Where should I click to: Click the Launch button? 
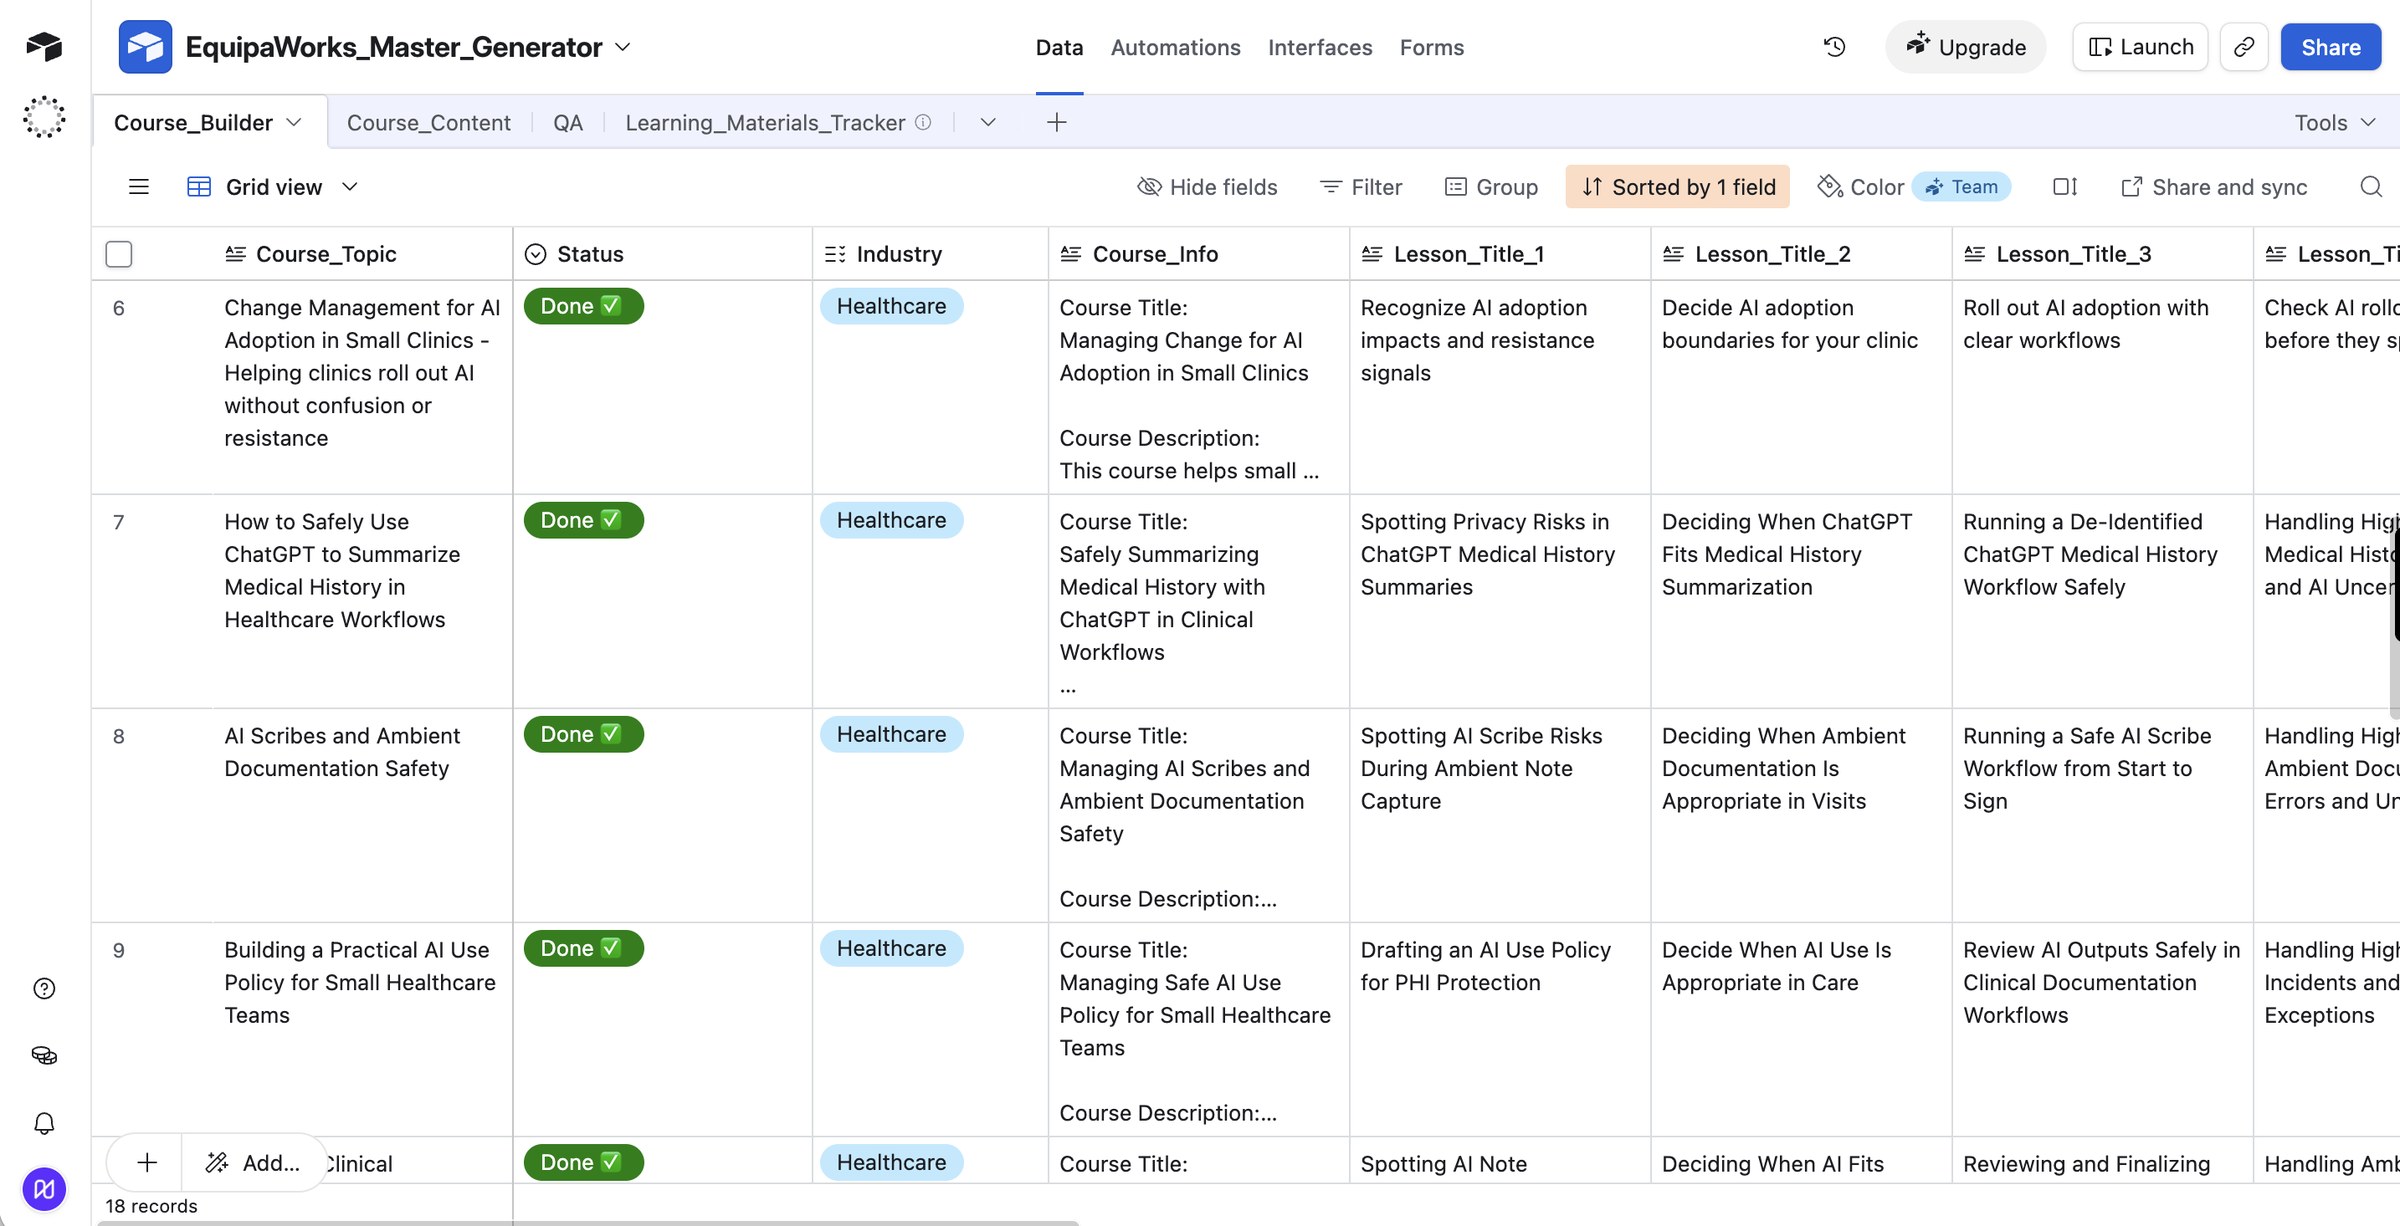tap(2140, 47)
